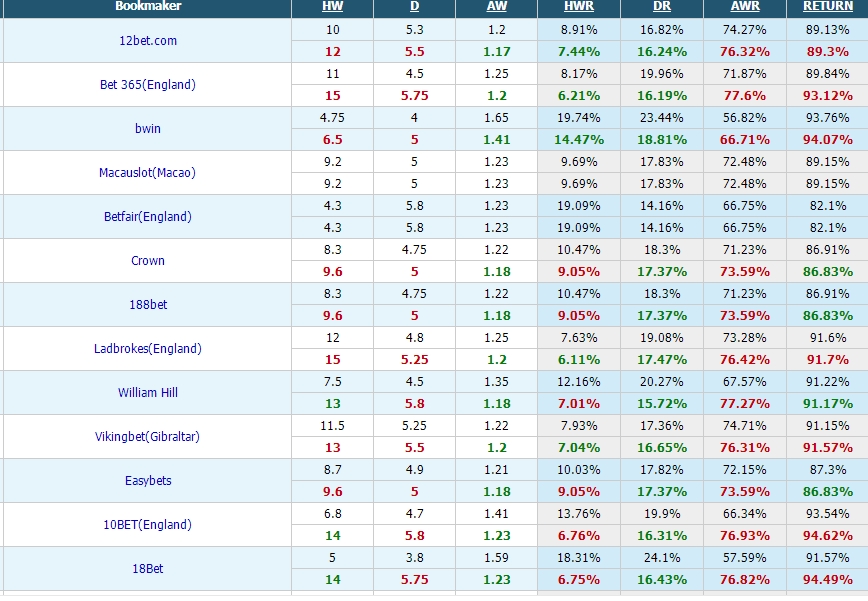Select 12bet.com's 74.27% away win rate

coord(745,30)
